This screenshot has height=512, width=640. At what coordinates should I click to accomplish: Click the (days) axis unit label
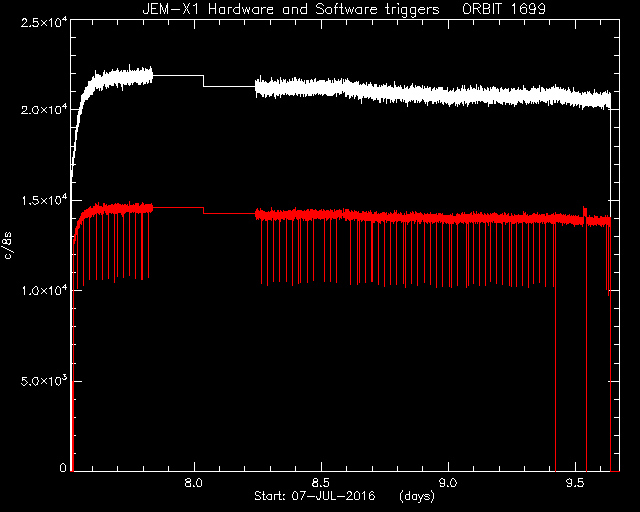coord(417,496)
